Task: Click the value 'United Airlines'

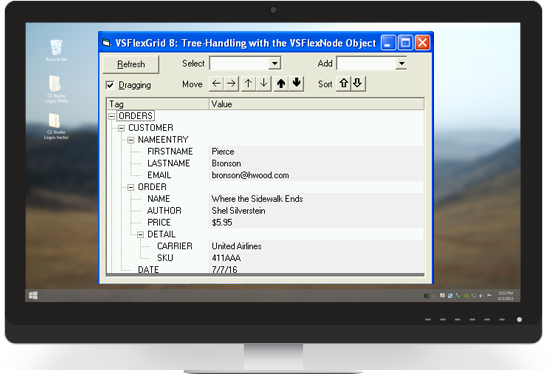Action: tap(237, 246)
